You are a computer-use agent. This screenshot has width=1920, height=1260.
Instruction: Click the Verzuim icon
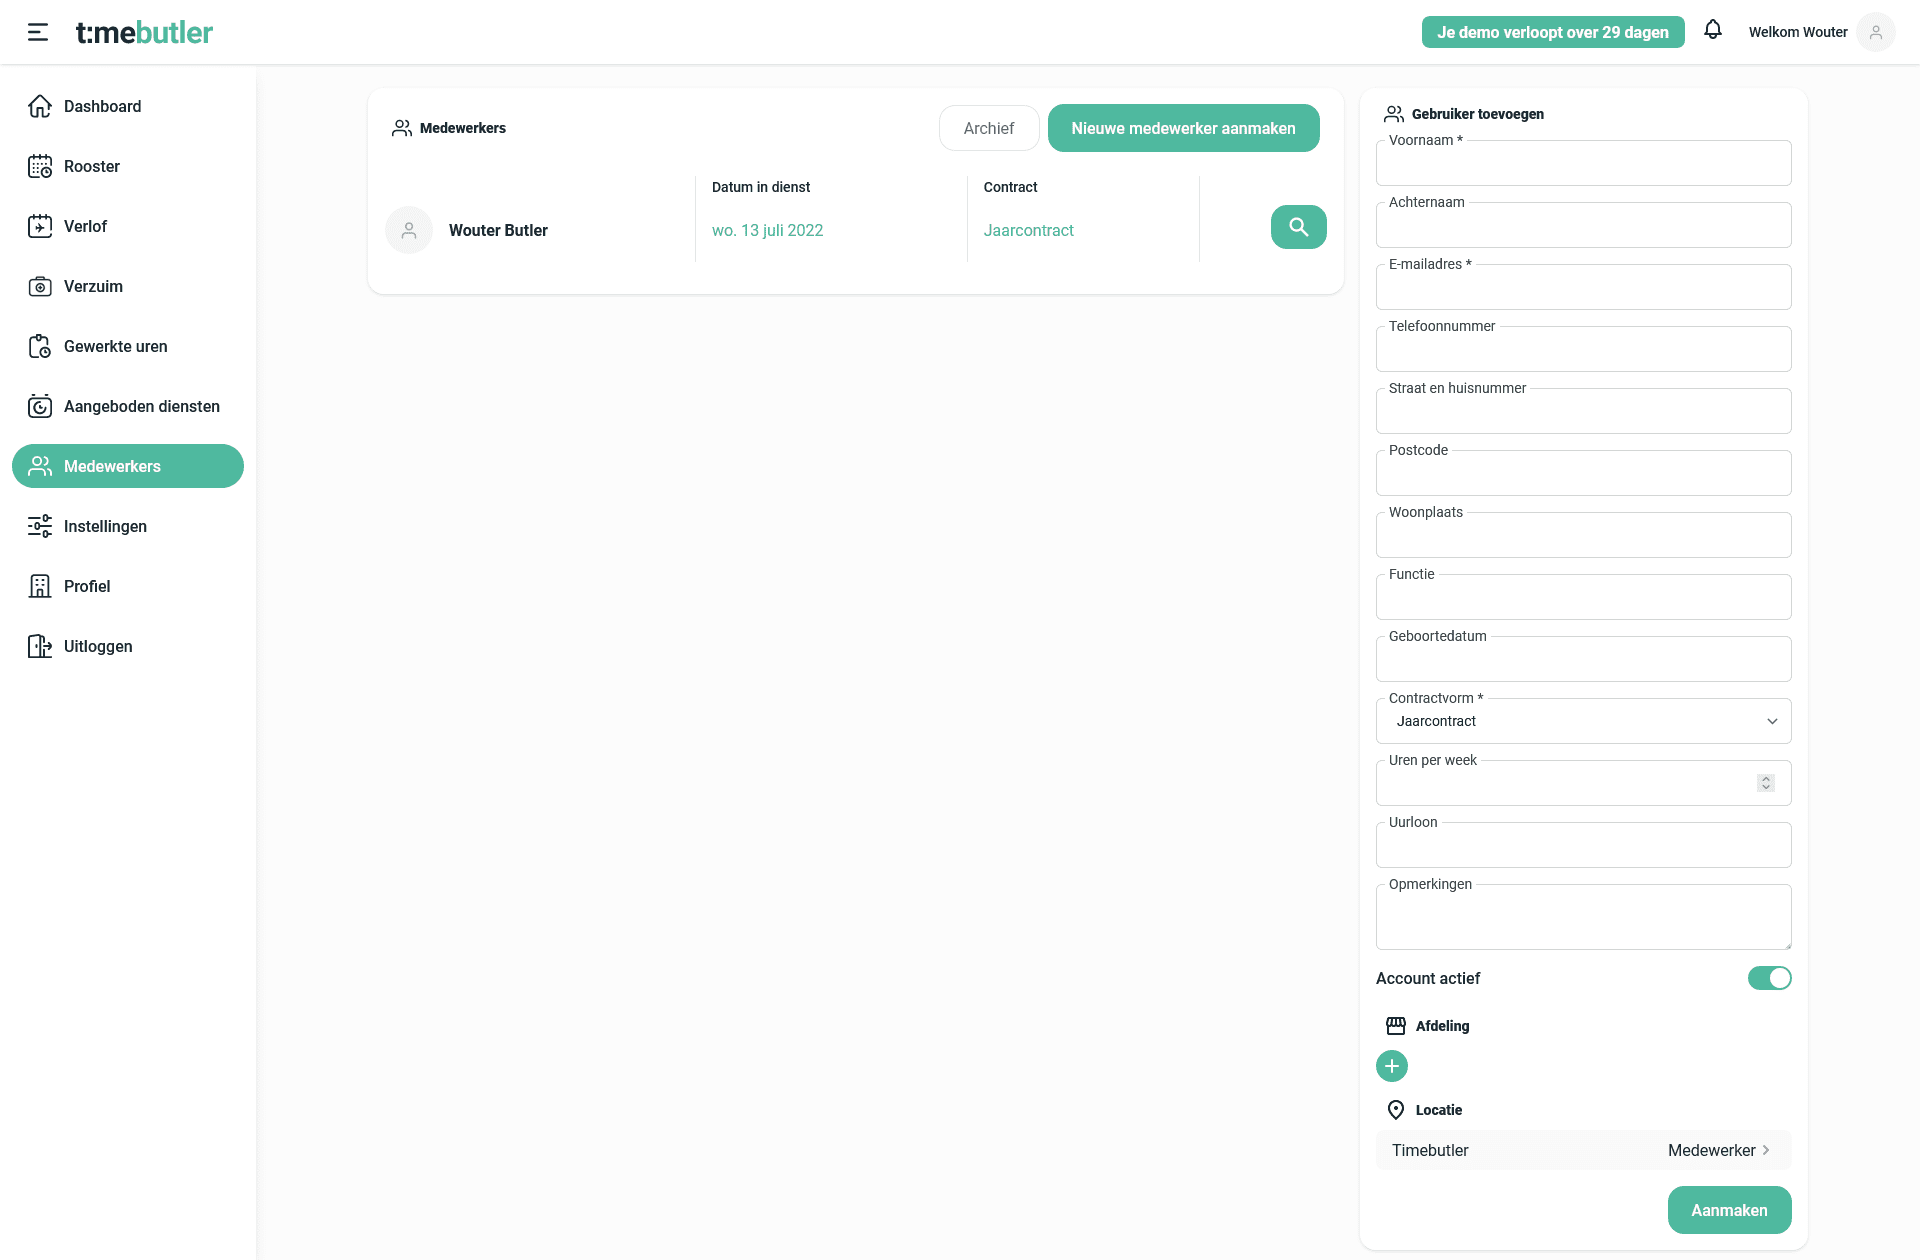(x=40, y=286)
